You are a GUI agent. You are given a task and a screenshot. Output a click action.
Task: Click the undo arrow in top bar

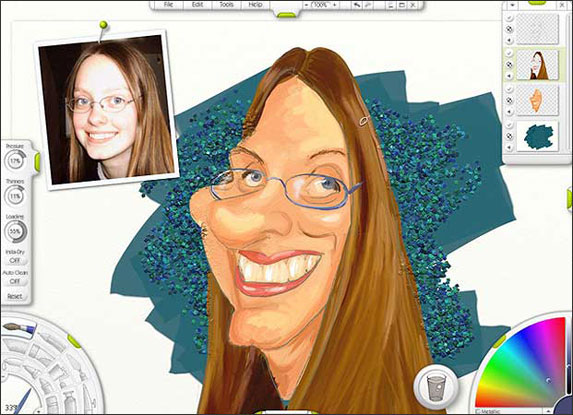[x=356, y=5]
